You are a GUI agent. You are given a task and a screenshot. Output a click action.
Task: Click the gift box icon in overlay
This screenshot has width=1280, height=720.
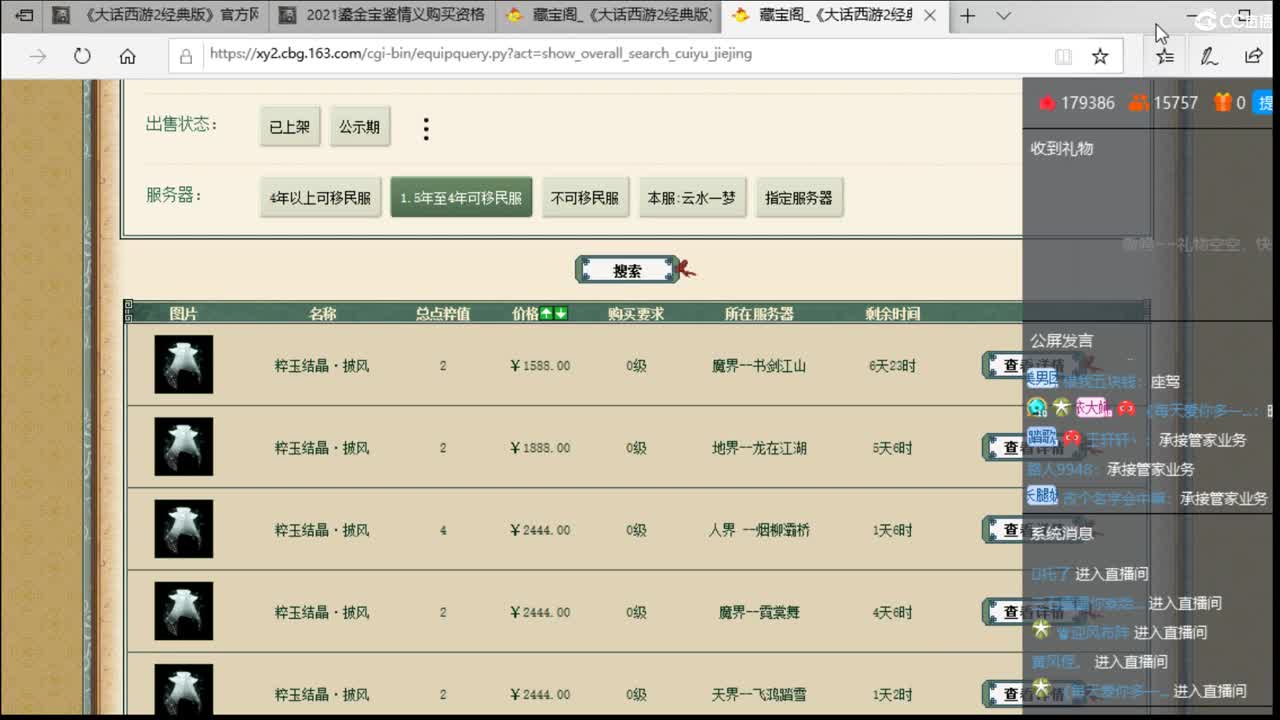pyautogui.click(x=1222, y=102)
